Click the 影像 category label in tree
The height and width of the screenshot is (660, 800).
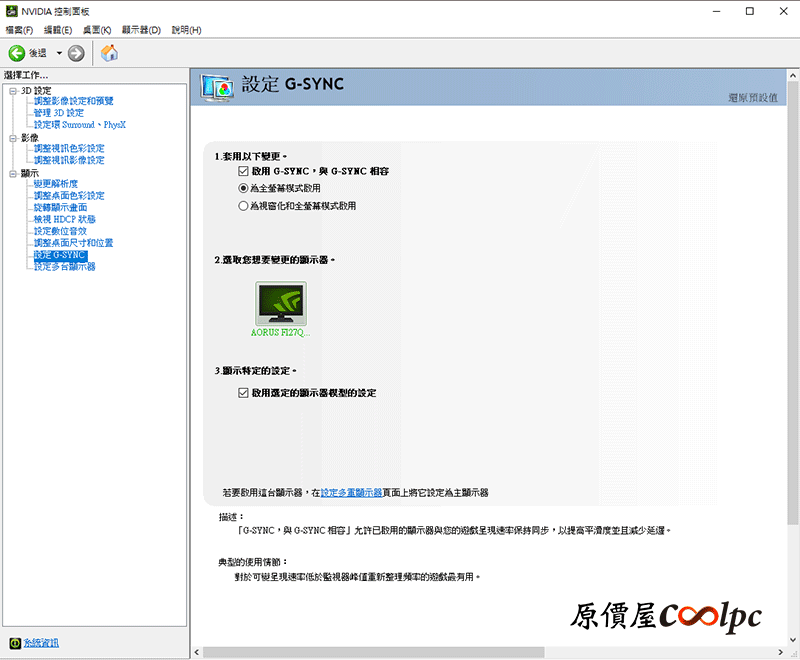pyautogui.click(x=30, y=138)
